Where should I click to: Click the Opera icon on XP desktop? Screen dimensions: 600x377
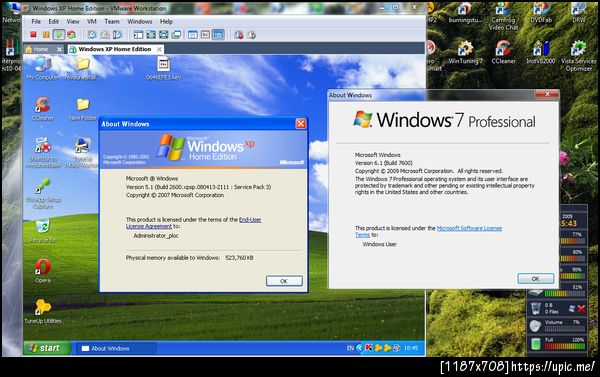coord(42,271)
